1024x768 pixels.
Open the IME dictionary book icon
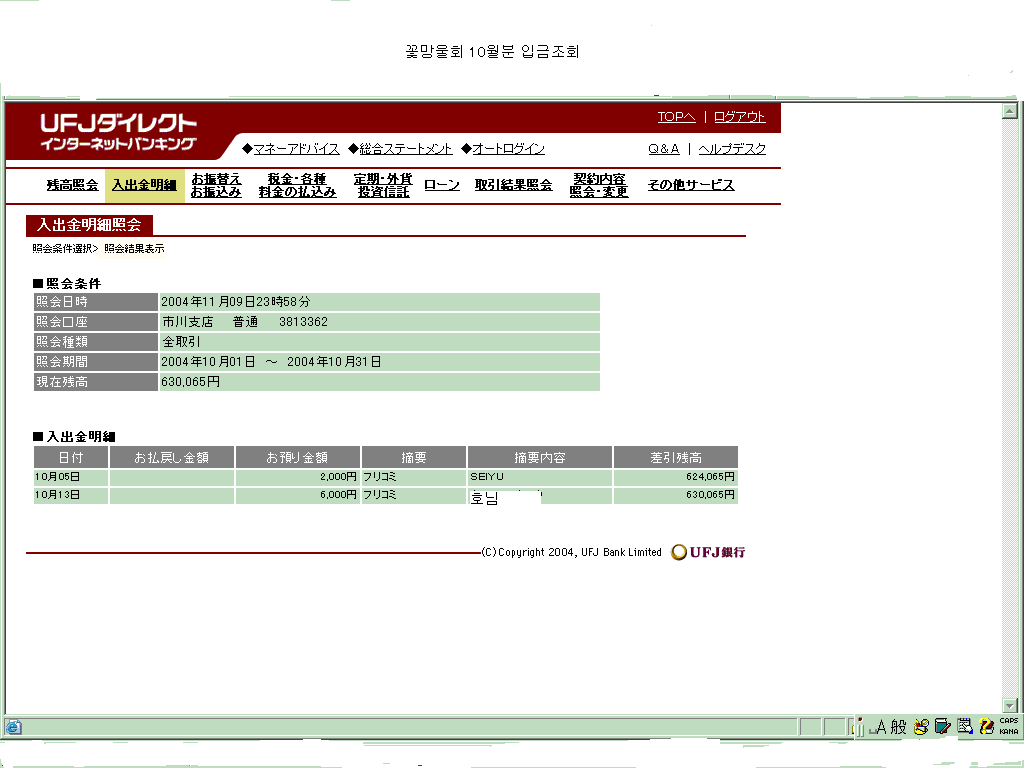click(942, 727)
